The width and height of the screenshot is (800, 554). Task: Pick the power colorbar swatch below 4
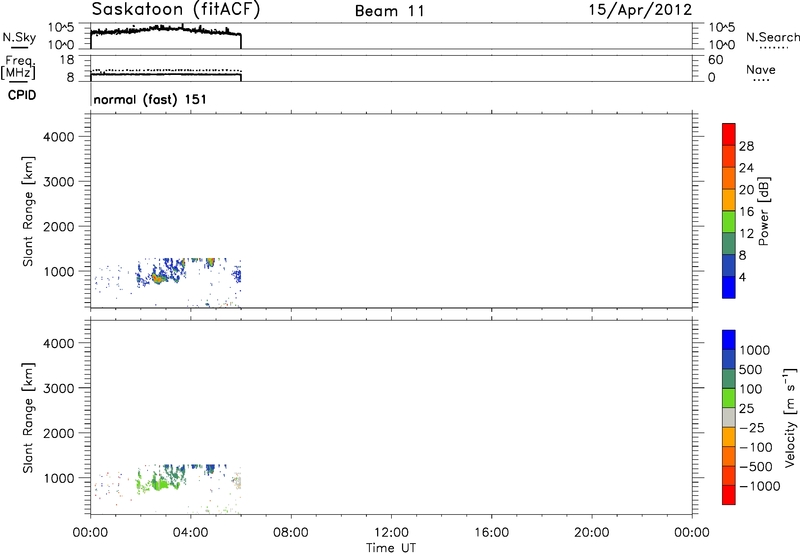click(x=729, y=287)
